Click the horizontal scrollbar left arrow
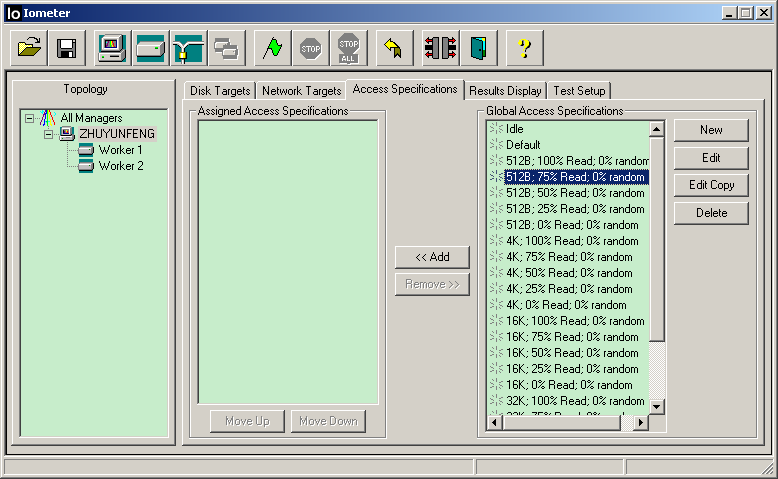Screen dimensions: 778x479 pos(494,422)
